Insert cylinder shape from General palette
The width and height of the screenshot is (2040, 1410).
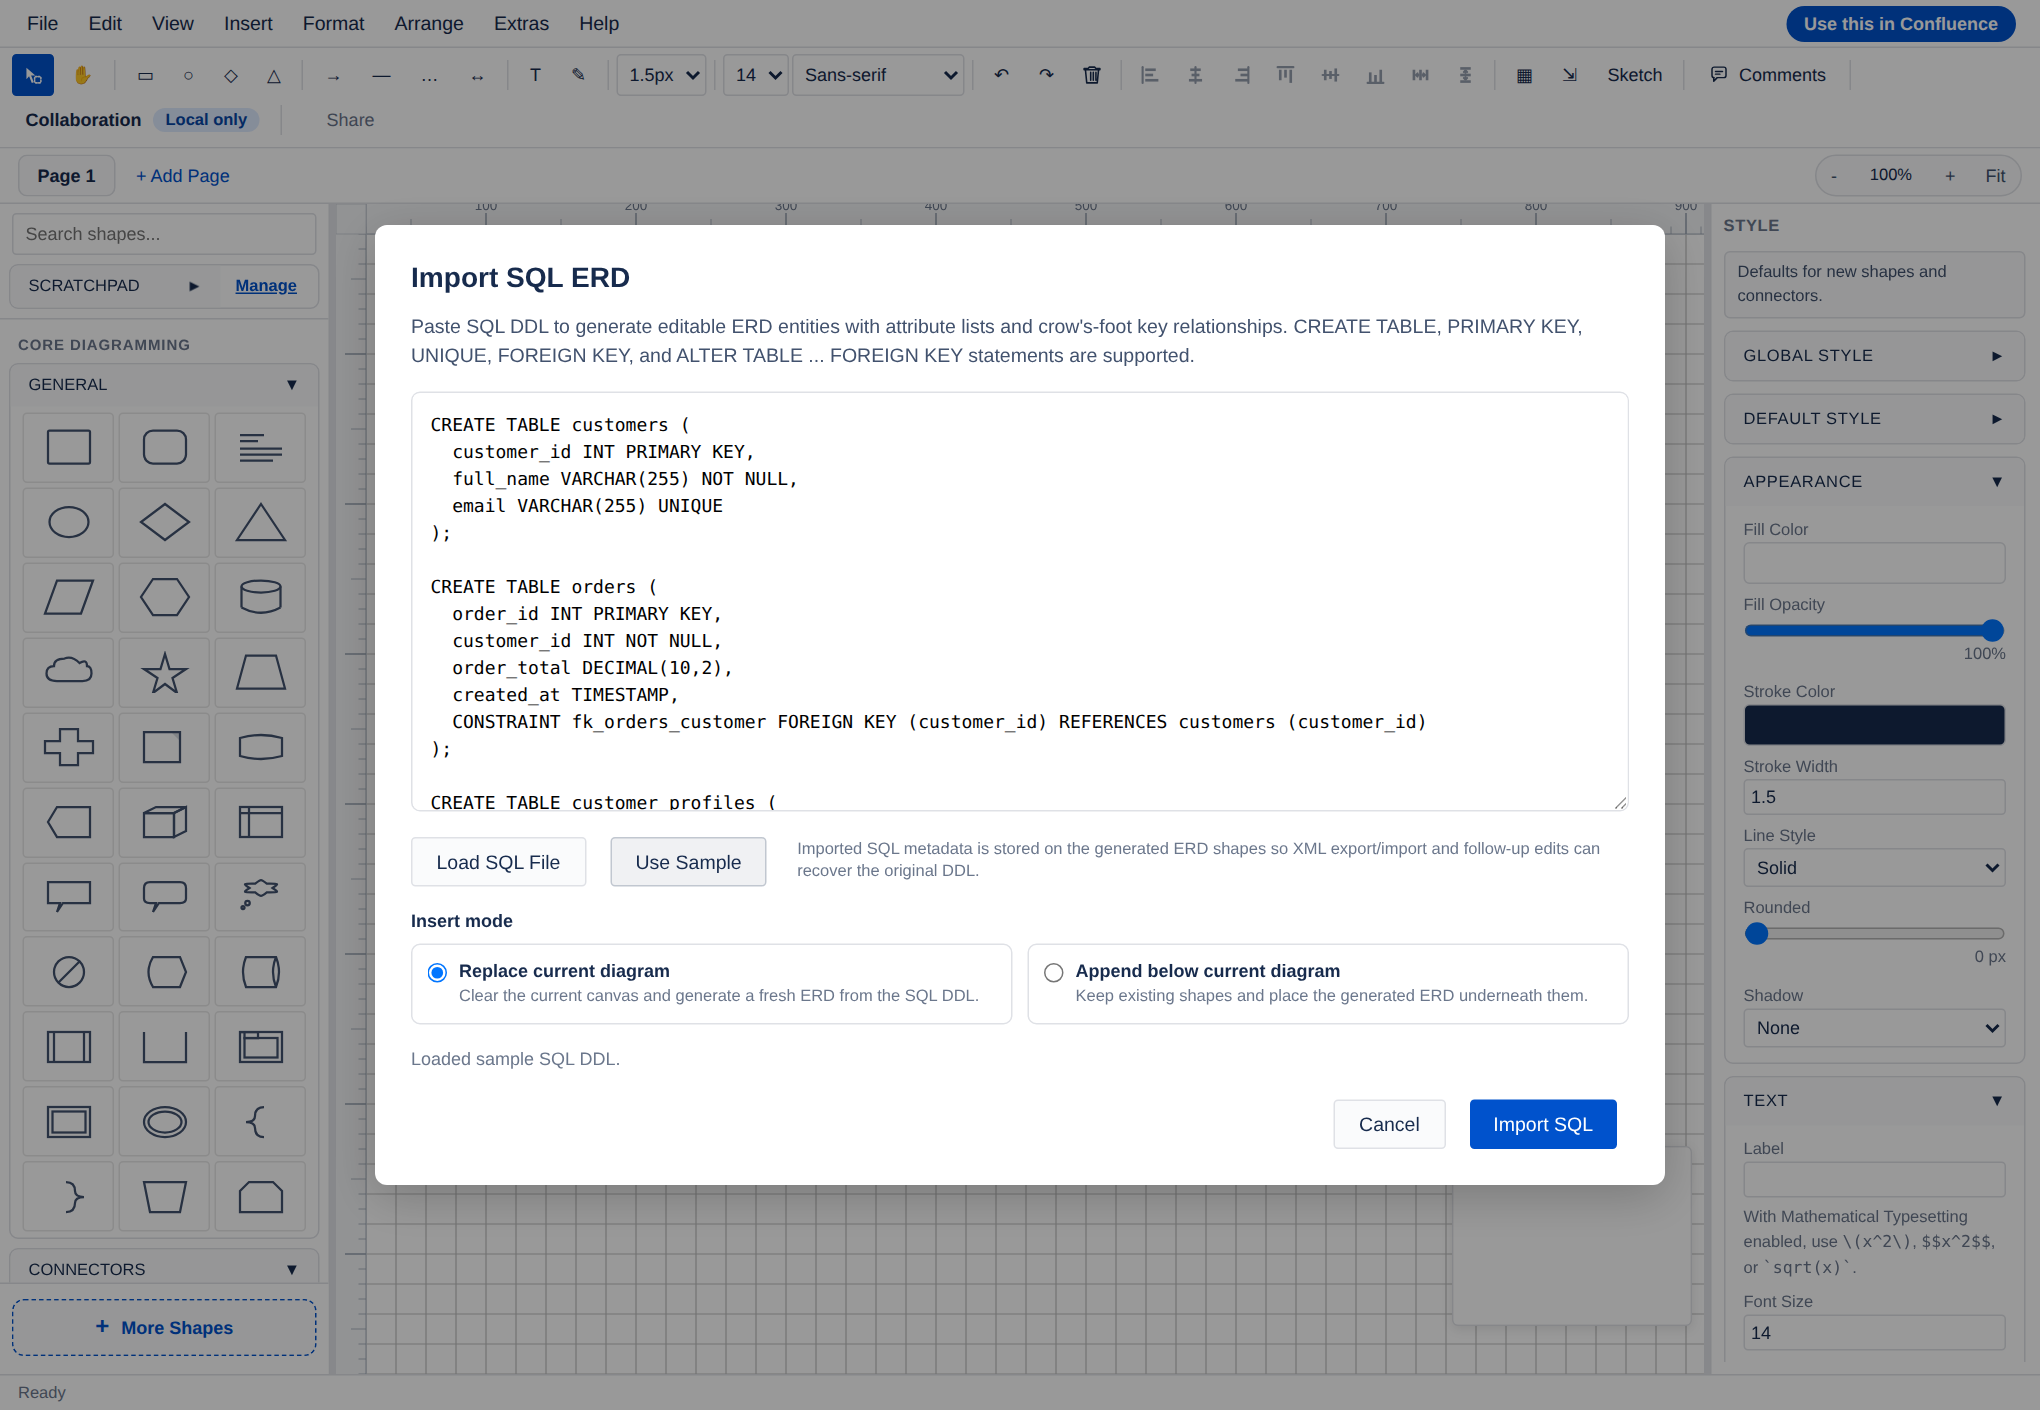[x=261, y=597]
